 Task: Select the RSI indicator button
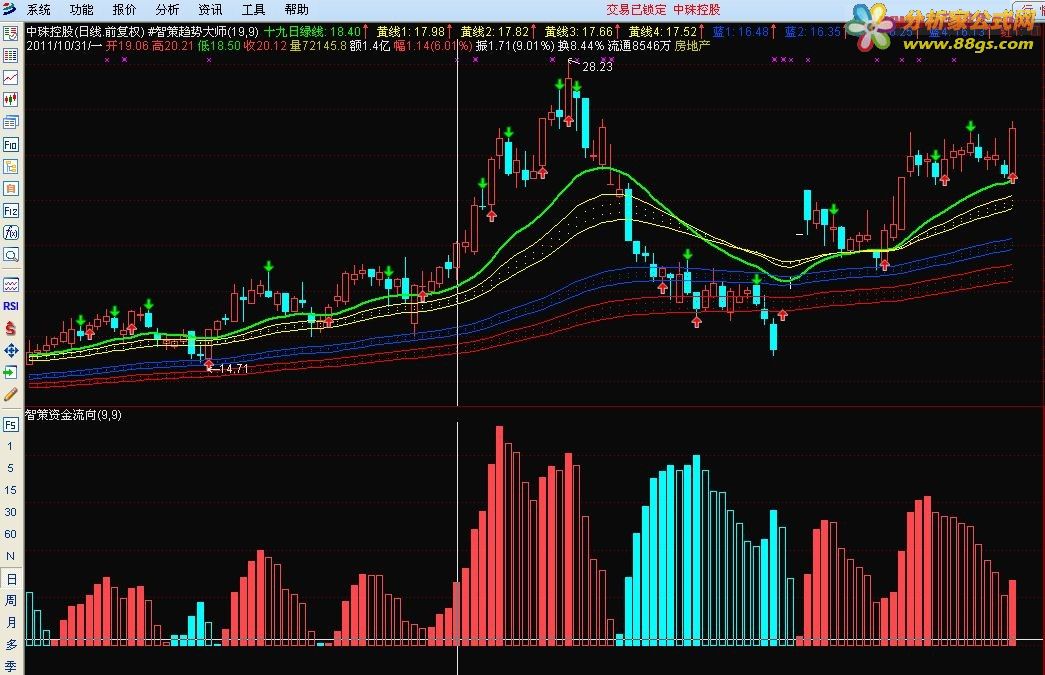11,306
